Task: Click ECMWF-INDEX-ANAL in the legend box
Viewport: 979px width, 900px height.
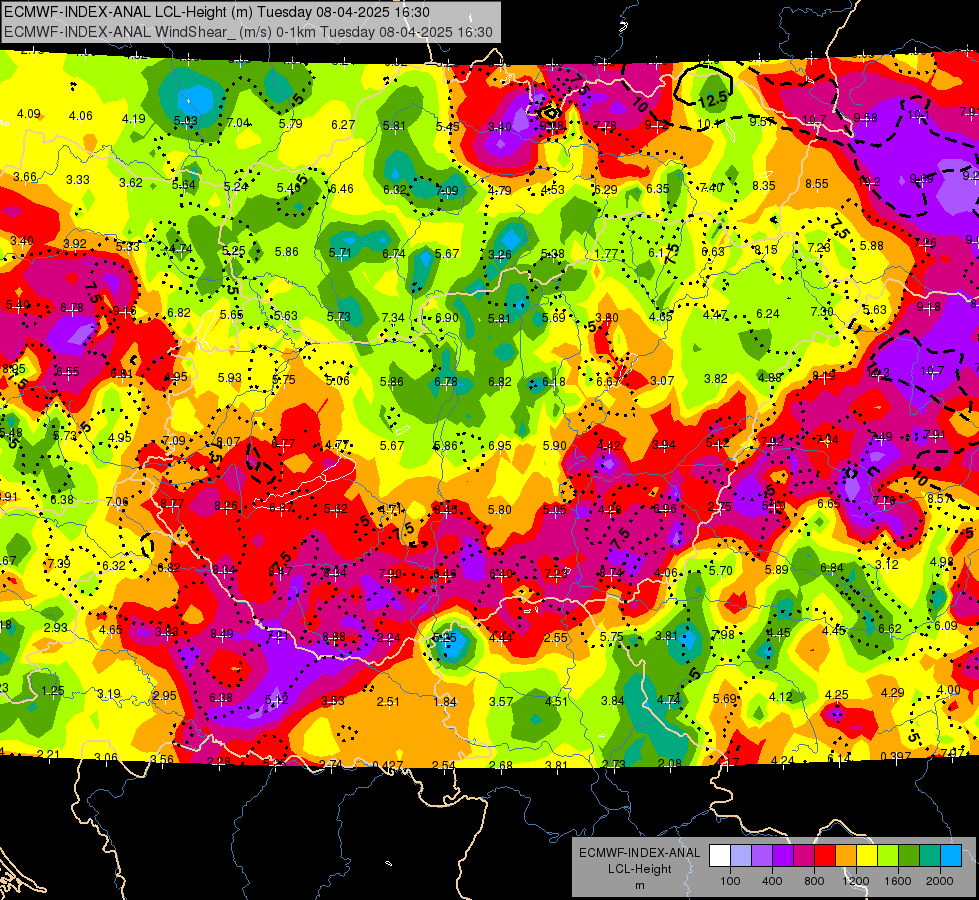Action: tap(639, 853)
